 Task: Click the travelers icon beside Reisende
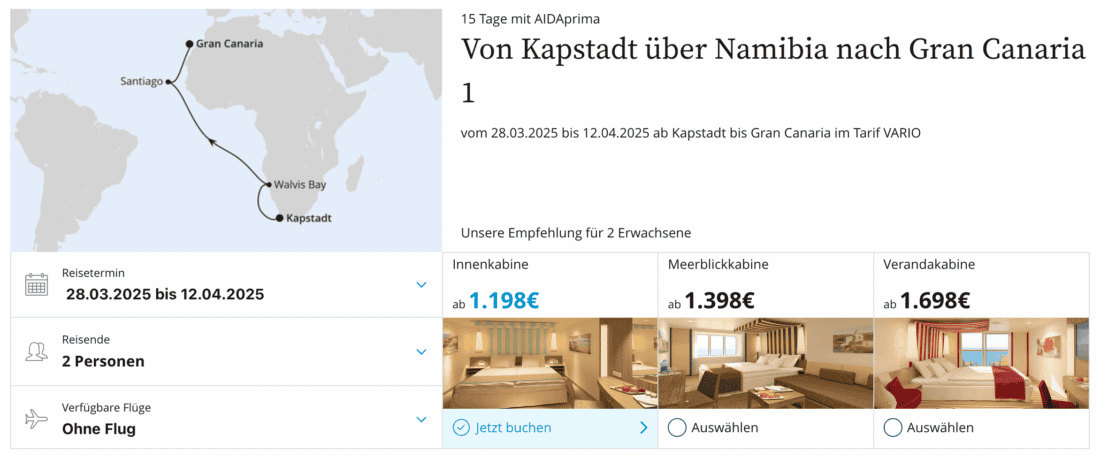tap(36, 352)
